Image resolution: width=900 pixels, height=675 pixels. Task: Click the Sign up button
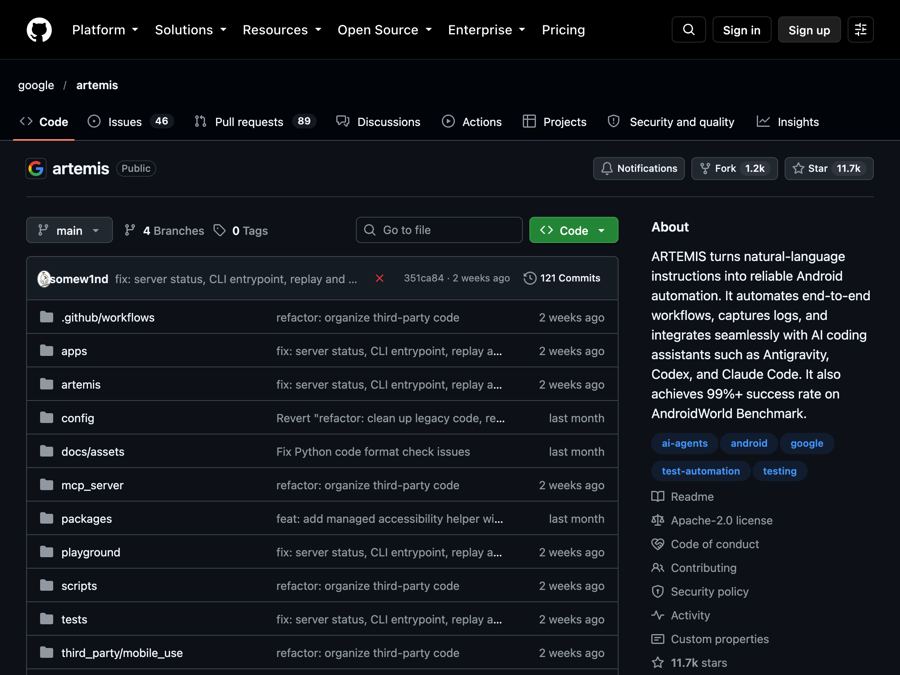click(809, 30)
